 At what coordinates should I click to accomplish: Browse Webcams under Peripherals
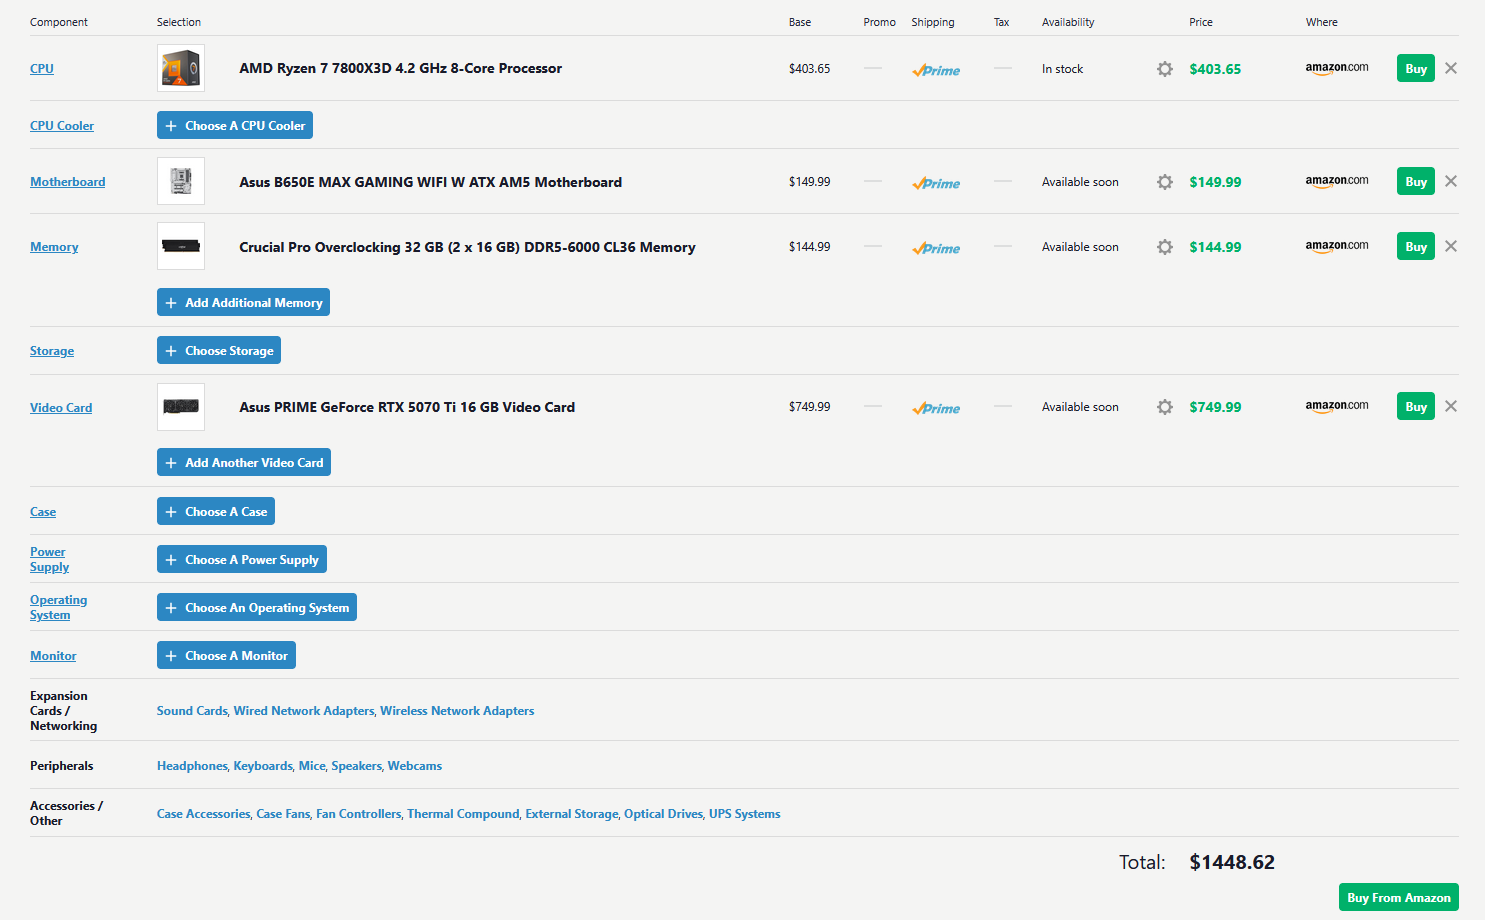[x=415, y=766]
